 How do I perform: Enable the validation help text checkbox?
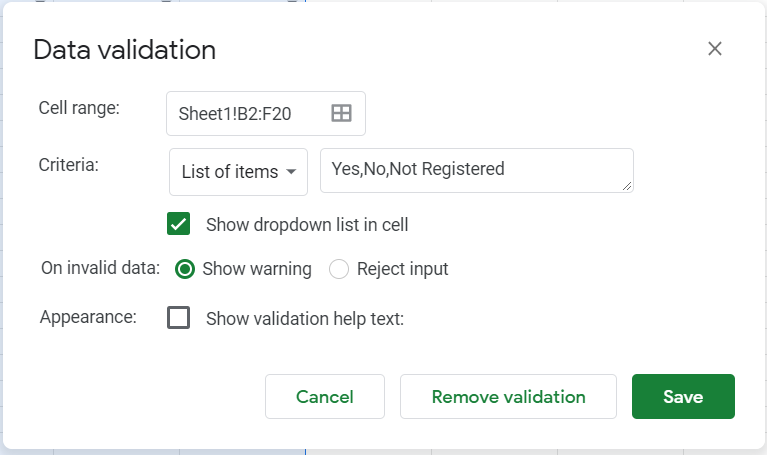pyautogui.click(x=179, y=318)
